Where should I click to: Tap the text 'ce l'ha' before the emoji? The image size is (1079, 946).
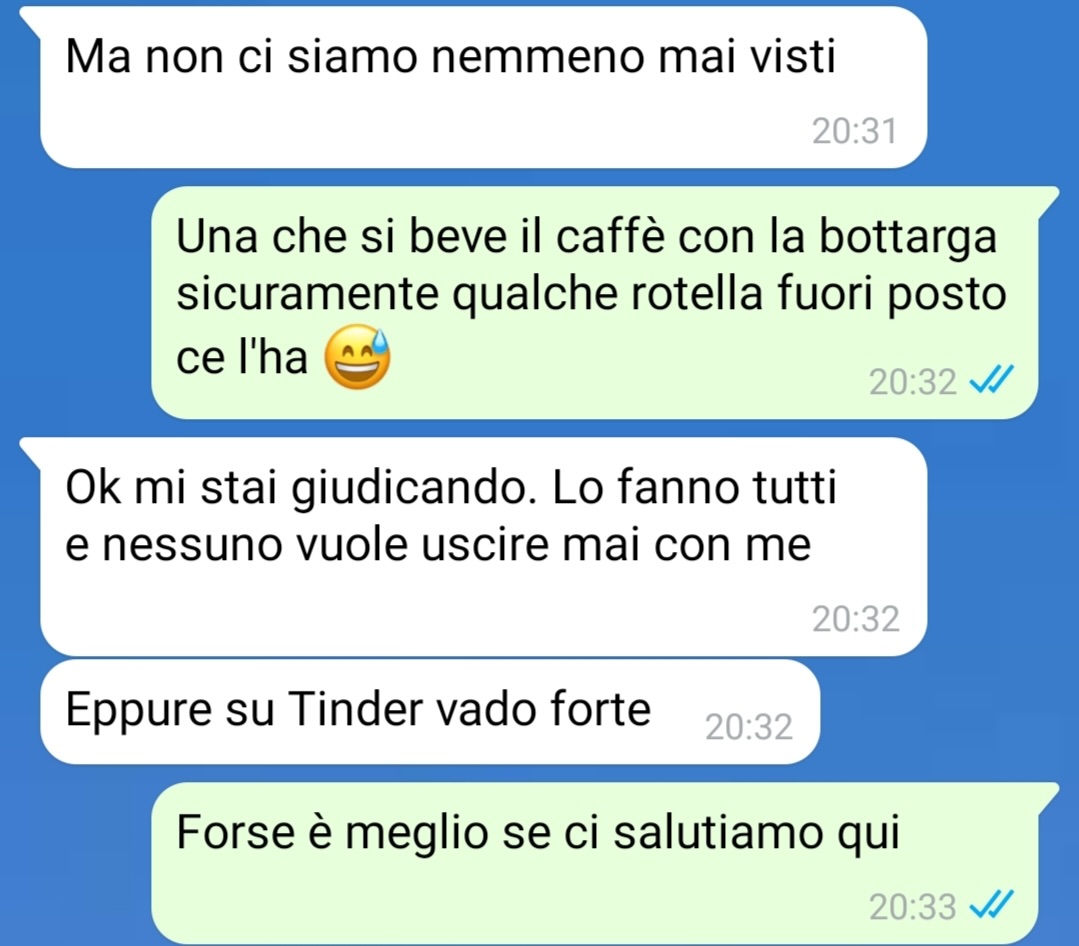(x=242, y=358)
